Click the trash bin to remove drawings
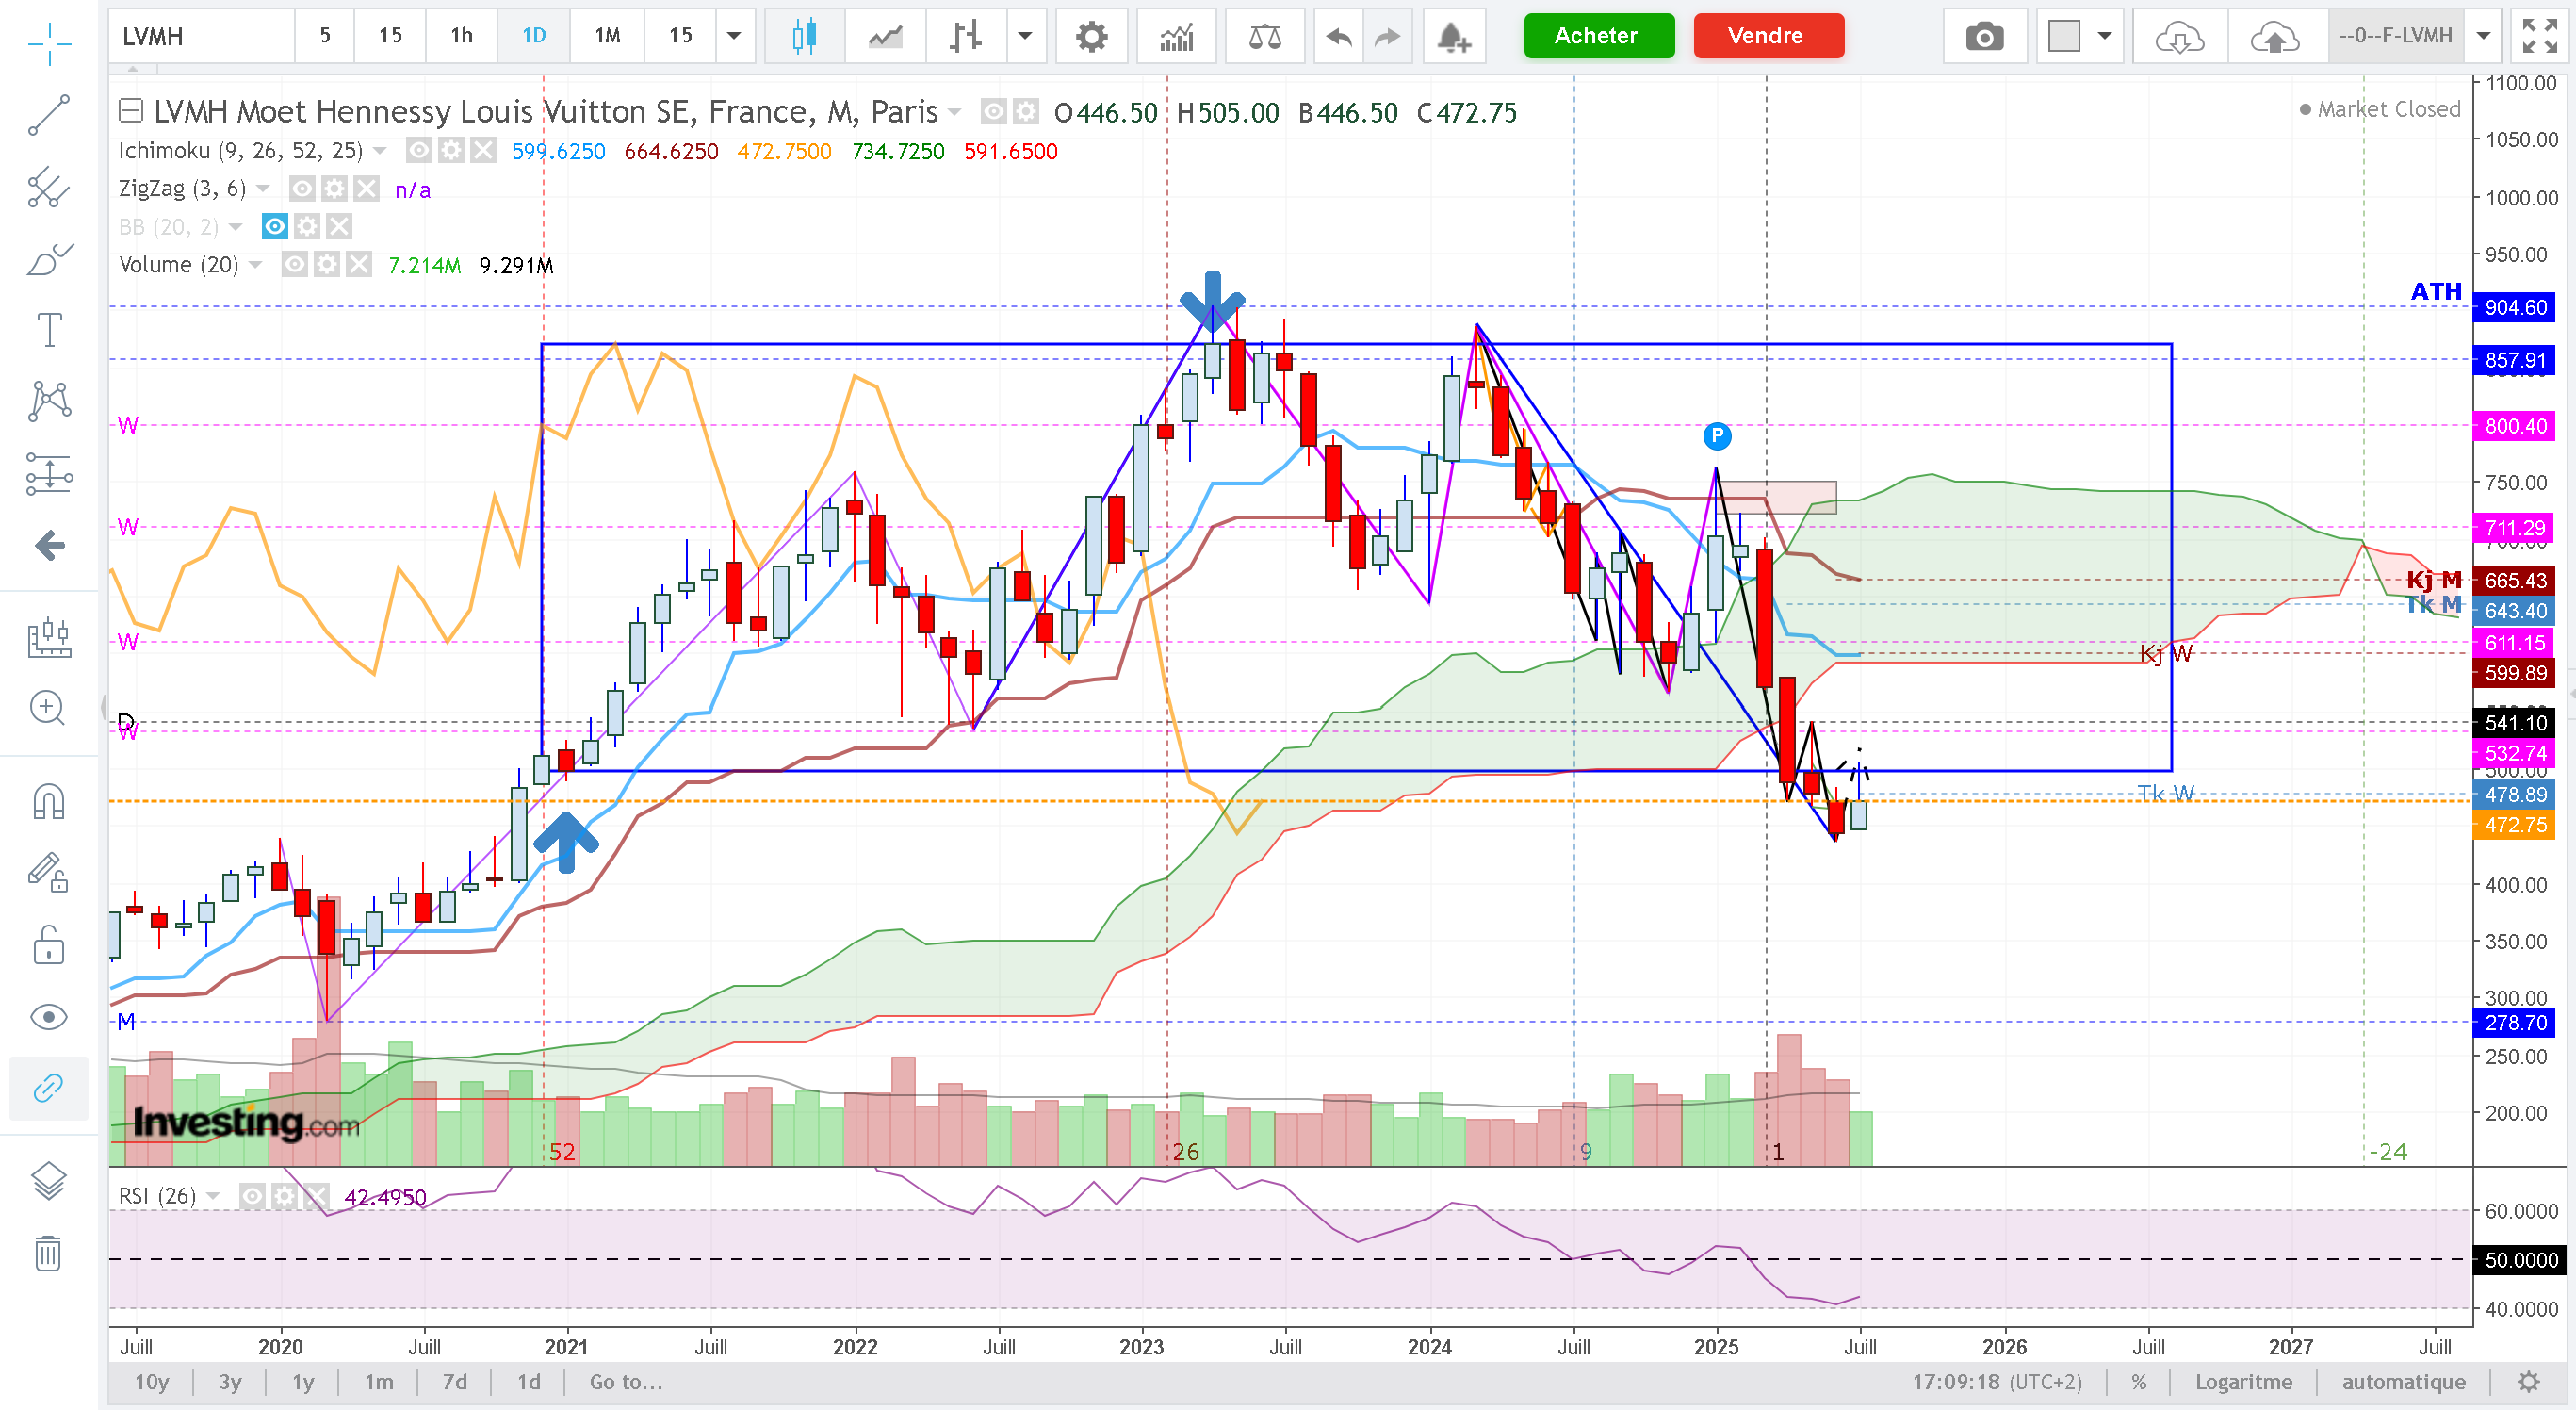Image resolution: width=2576 pixels, height=1410 pixels. point(48,1253)
